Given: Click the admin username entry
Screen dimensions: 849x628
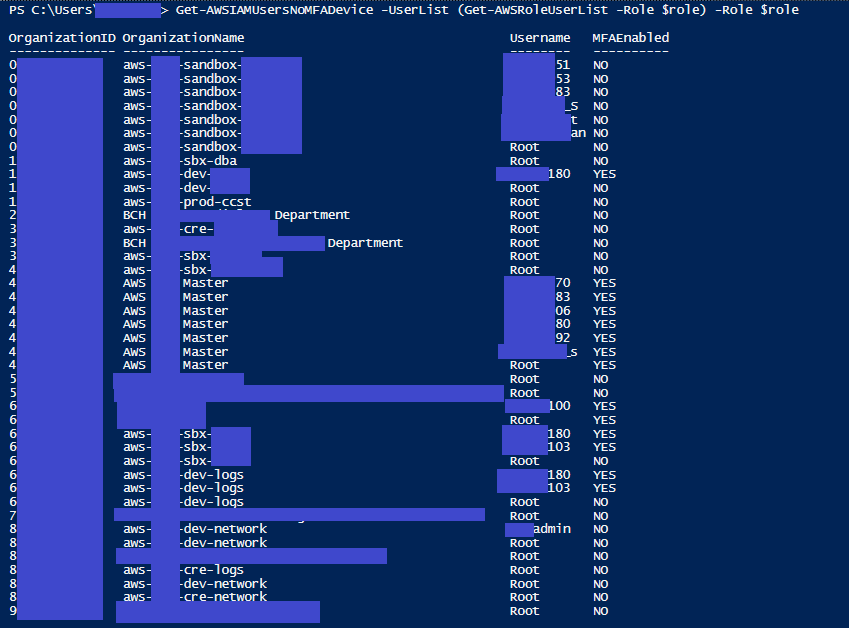Looking at the screenshot, I should point(553,529).
